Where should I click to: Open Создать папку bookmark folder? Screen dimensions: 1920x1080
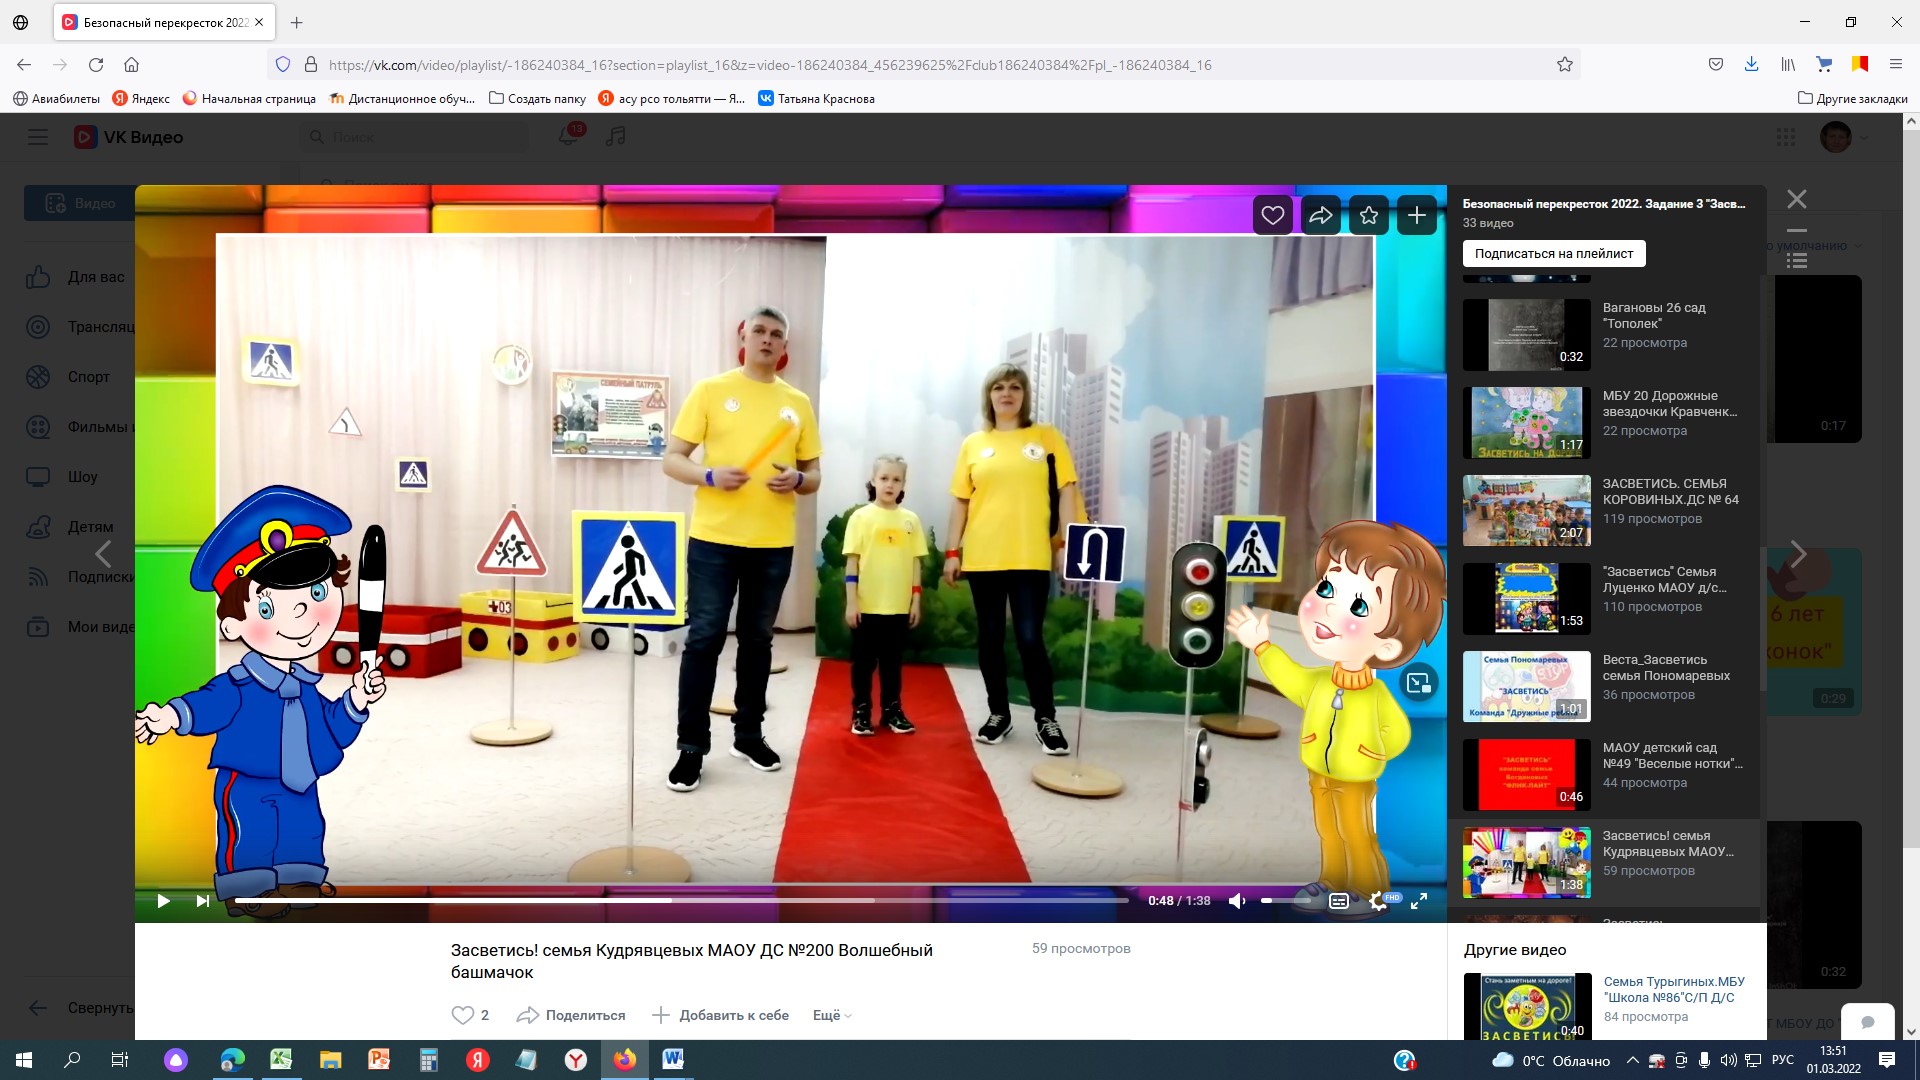click(537, 98)
